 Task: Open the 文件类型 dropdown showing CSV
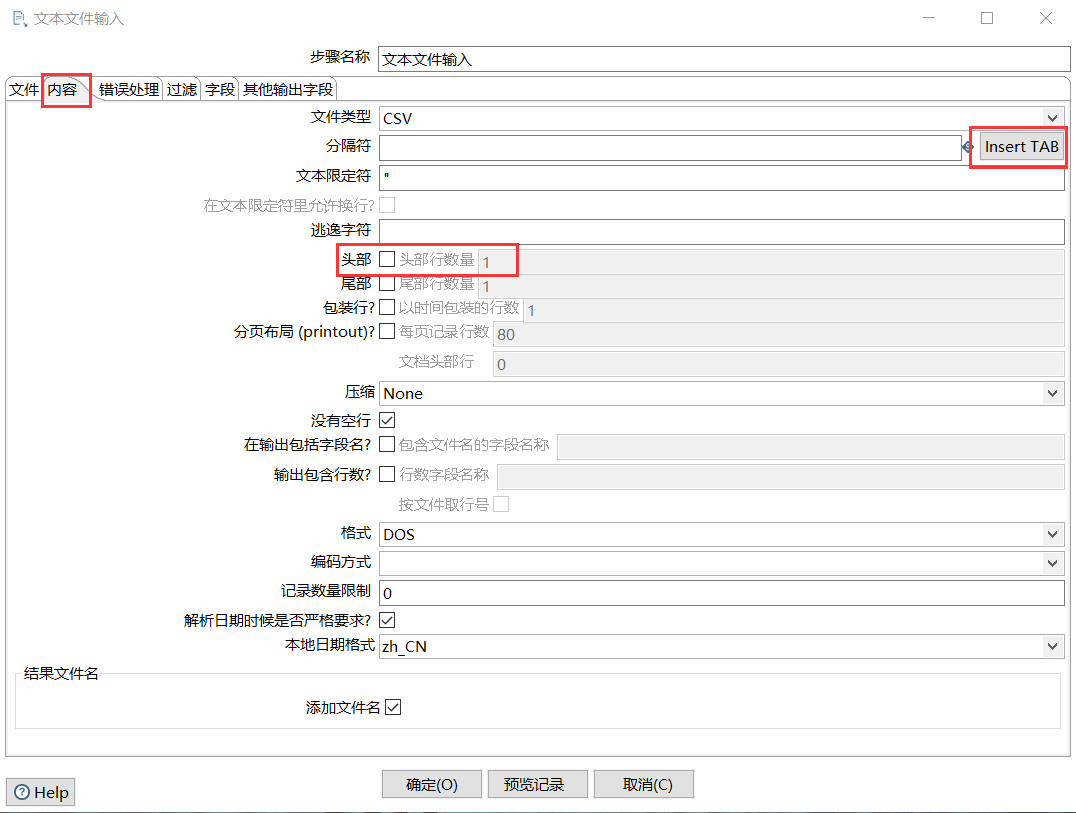(x=1051, y=117)
